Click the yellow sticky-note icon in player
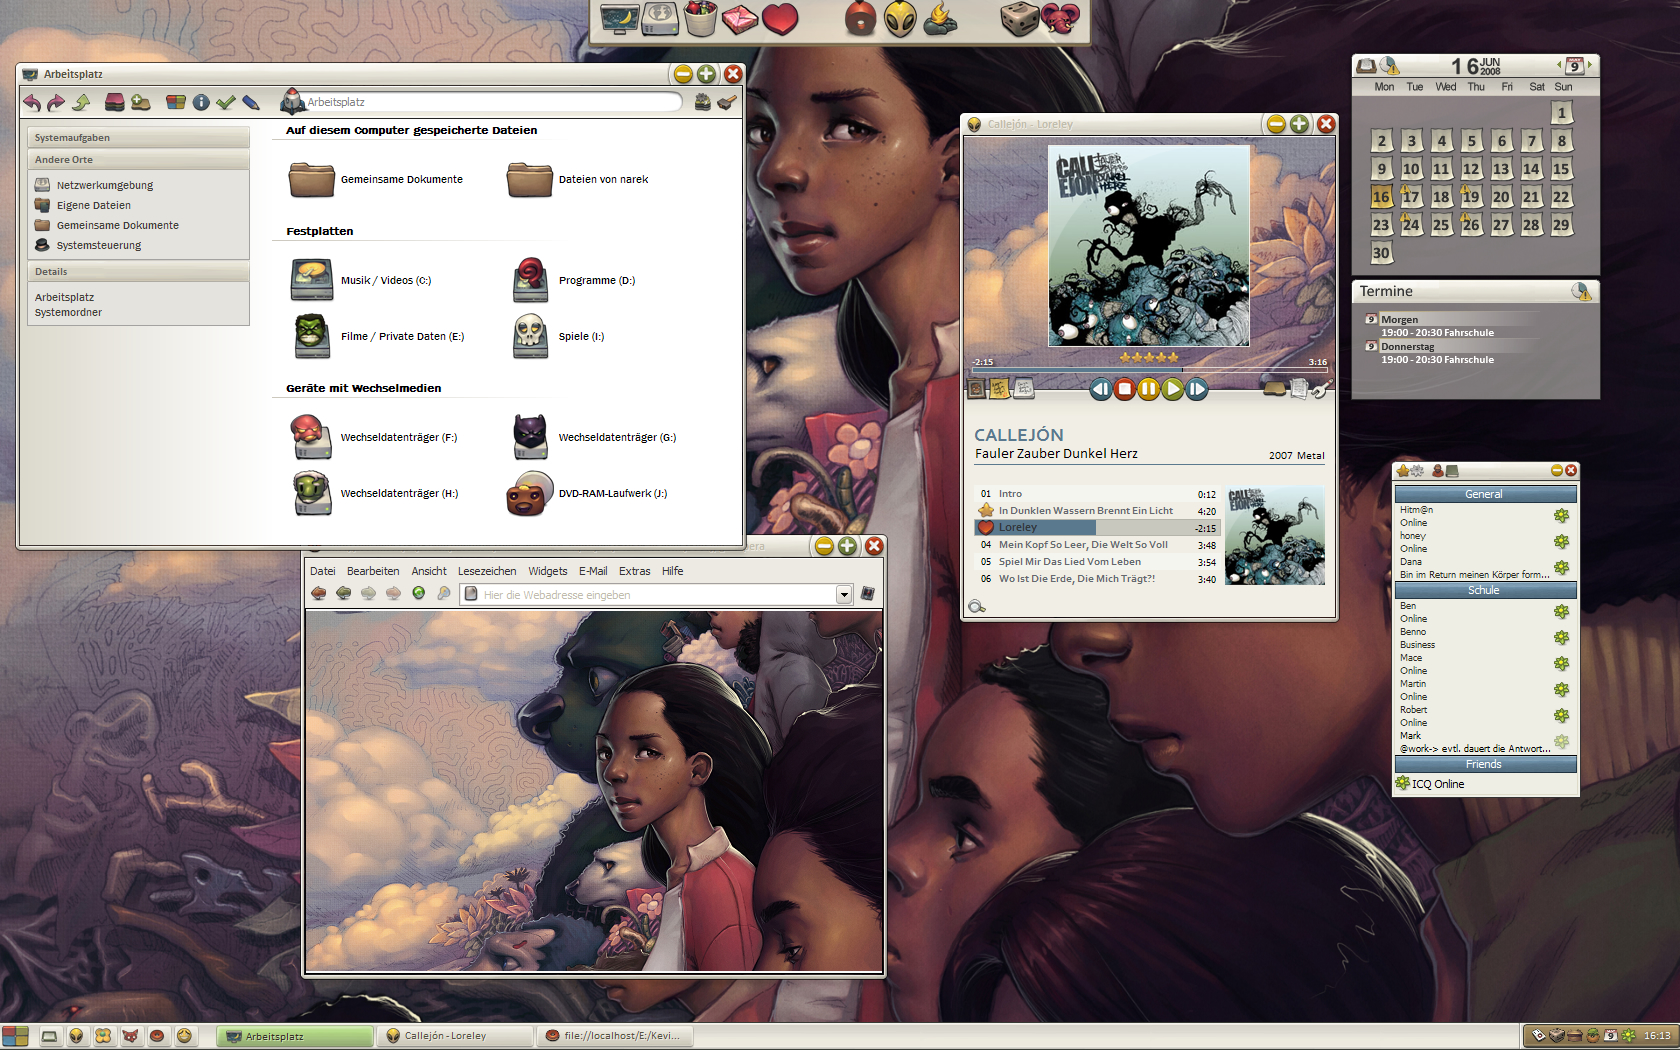This screenshot has height=1050, width=1680. (999, 389)
